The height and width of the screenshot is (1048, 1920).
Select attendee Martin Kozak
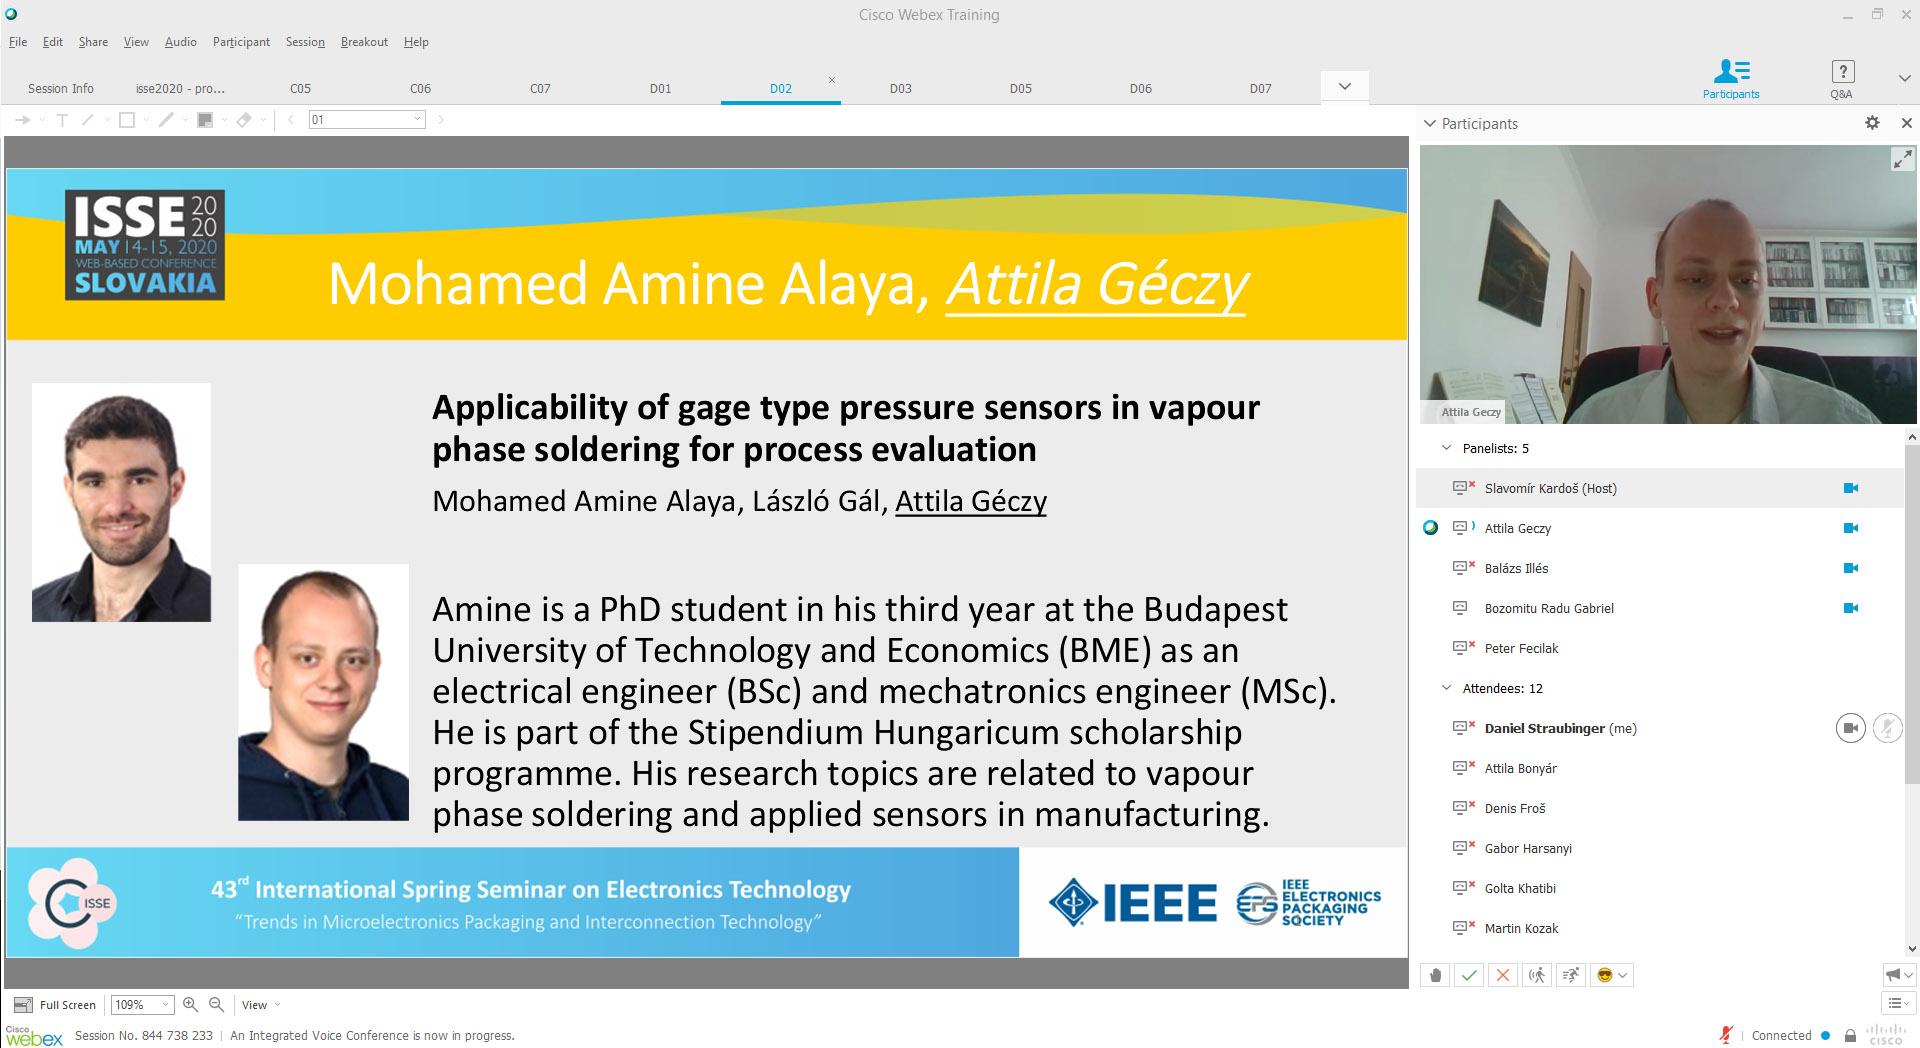(1660, 928)
